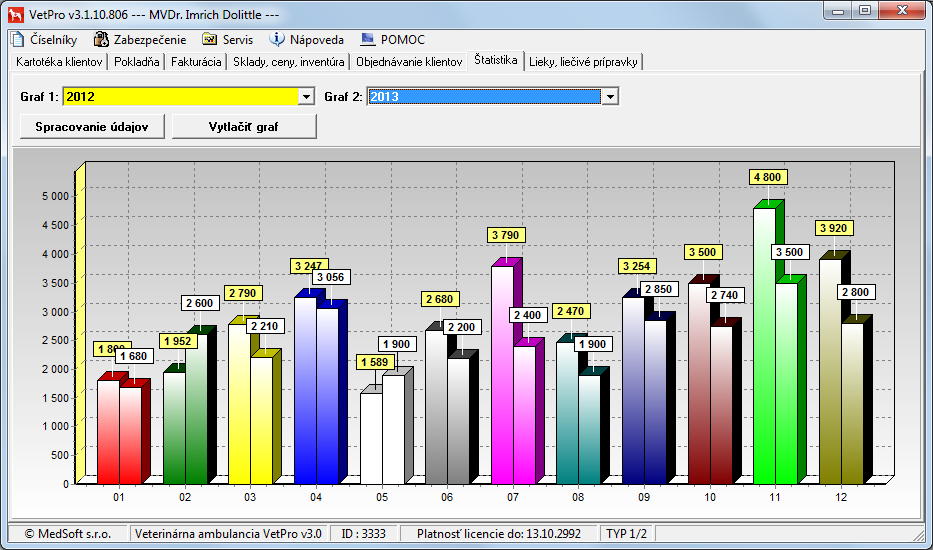Click the red bar of month 01

coord(108,432)
